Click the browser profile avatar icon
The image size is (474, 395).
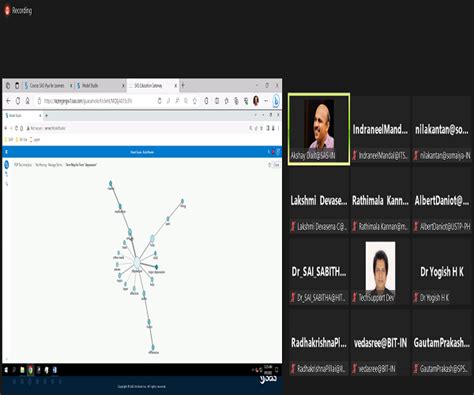tap(256, 101)
